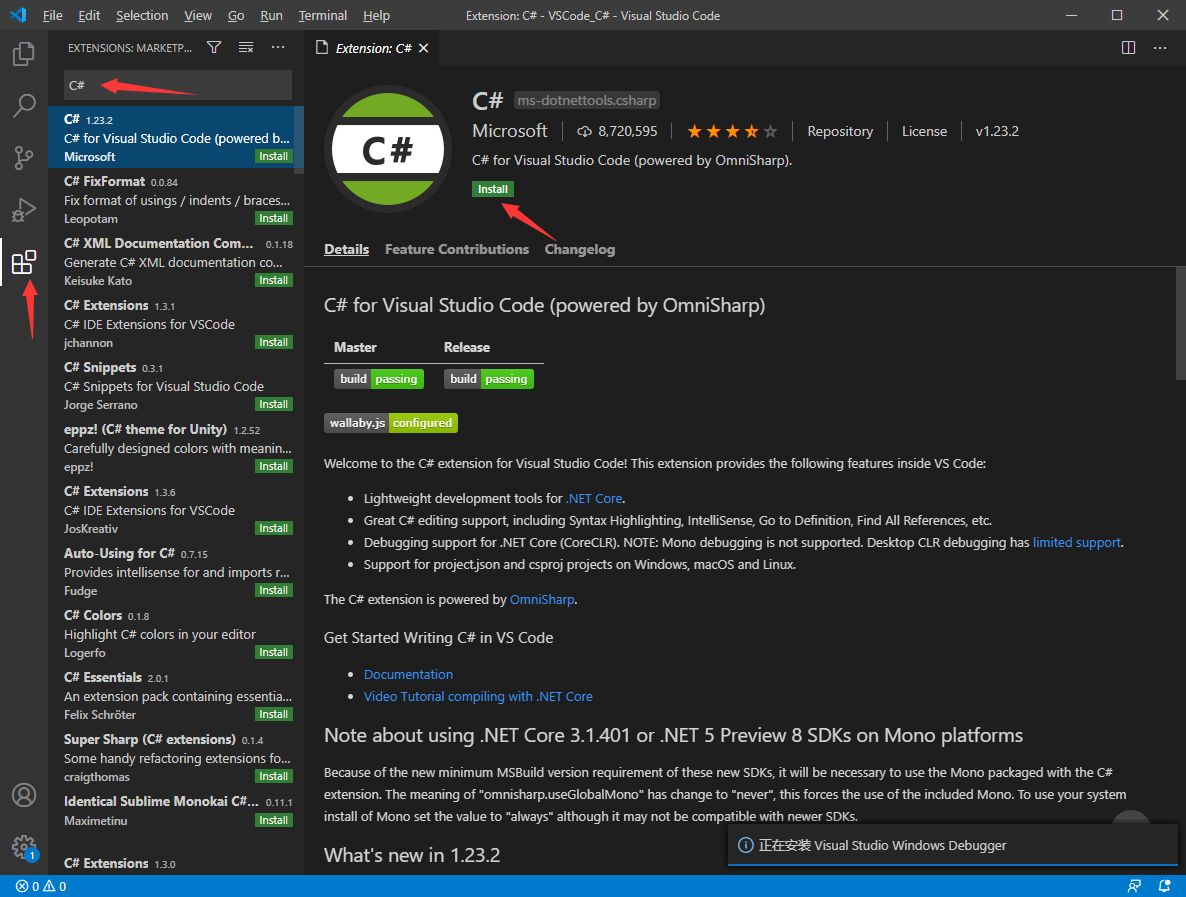Viewport: 1186px width, 897px height.
Task: Switch to the Feature Contributions tab
Action: pyautogui.click(x=457, y=249)
